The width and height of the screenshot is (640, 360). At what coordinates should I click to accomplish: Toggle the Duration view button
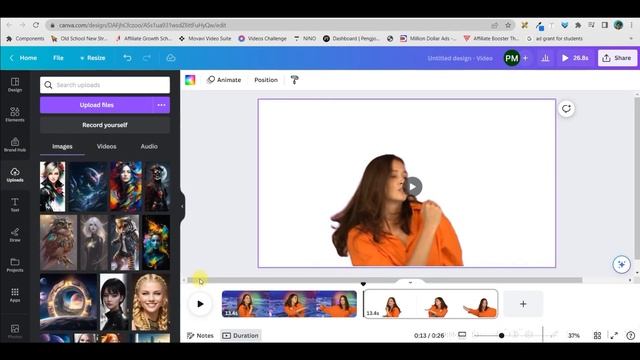click(241, 336)
